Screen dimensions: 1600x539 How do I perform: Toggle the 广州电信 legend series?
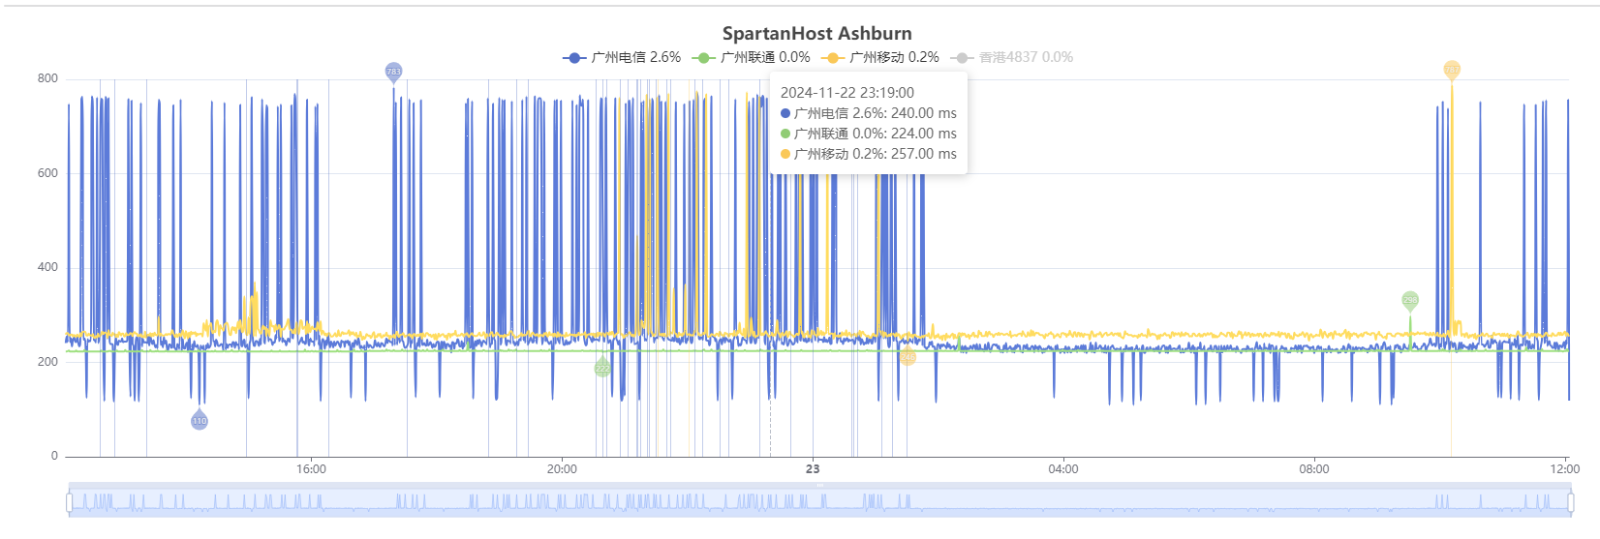622,58
